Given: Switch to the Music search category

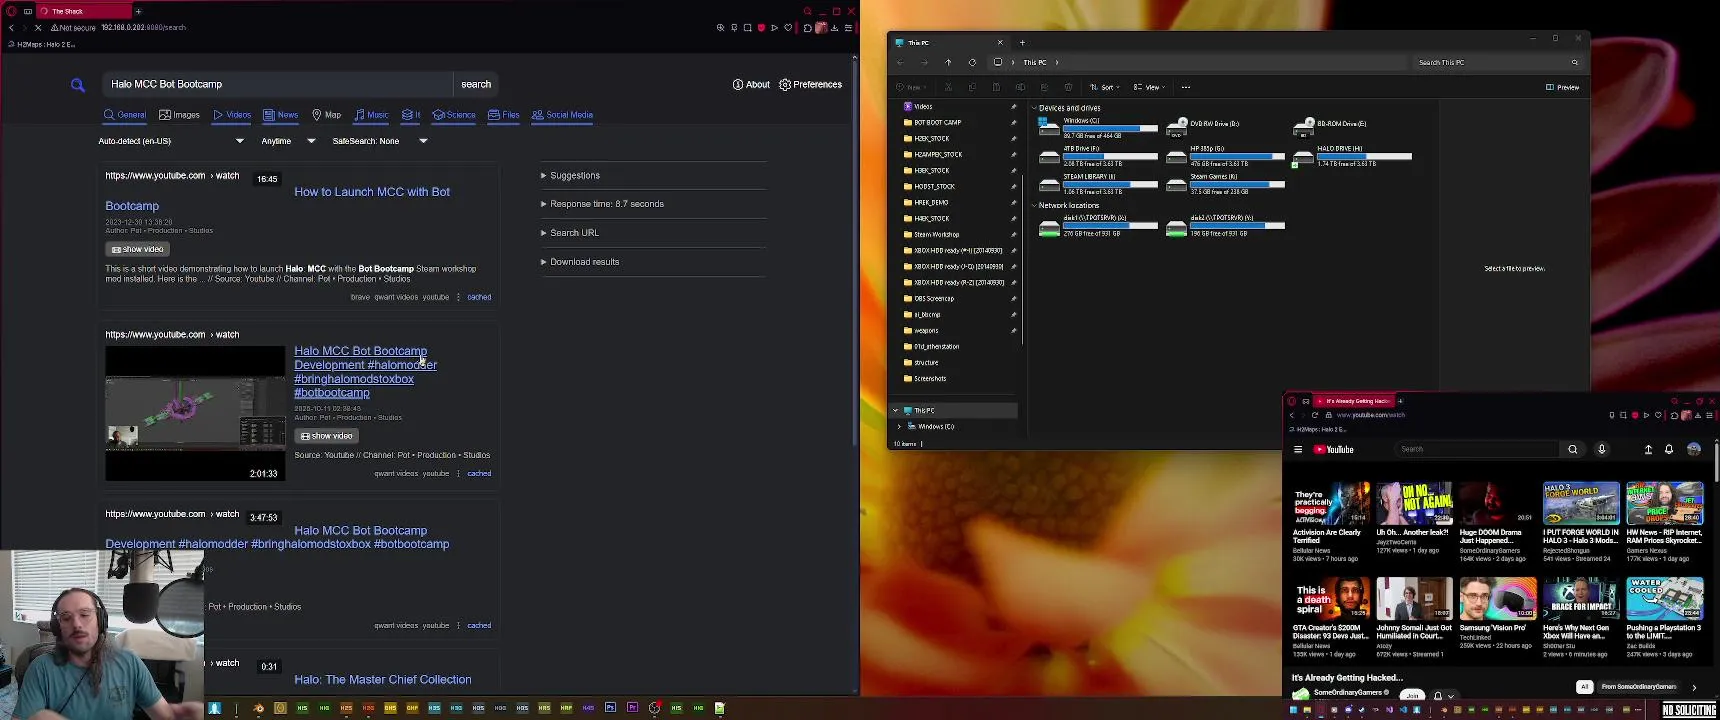Looking at the screenshot, I should point(371,115).
